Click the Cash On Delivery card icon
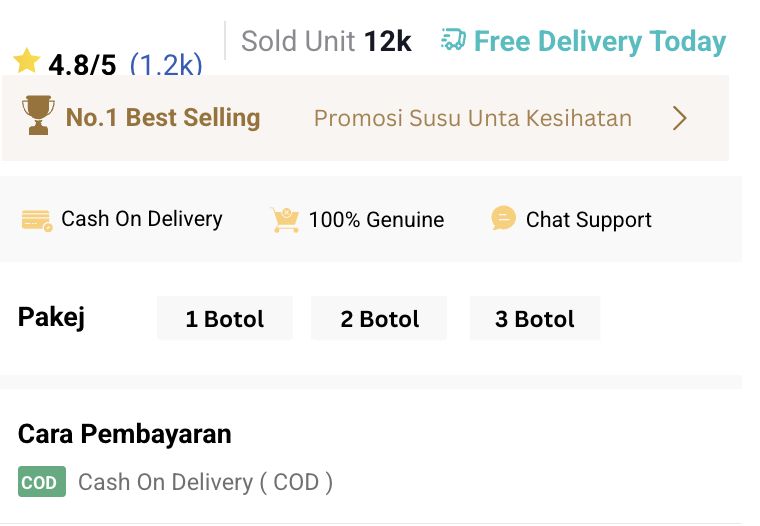Screen dimensions: 760x526 pyautogui.click(x=37, y=220)
